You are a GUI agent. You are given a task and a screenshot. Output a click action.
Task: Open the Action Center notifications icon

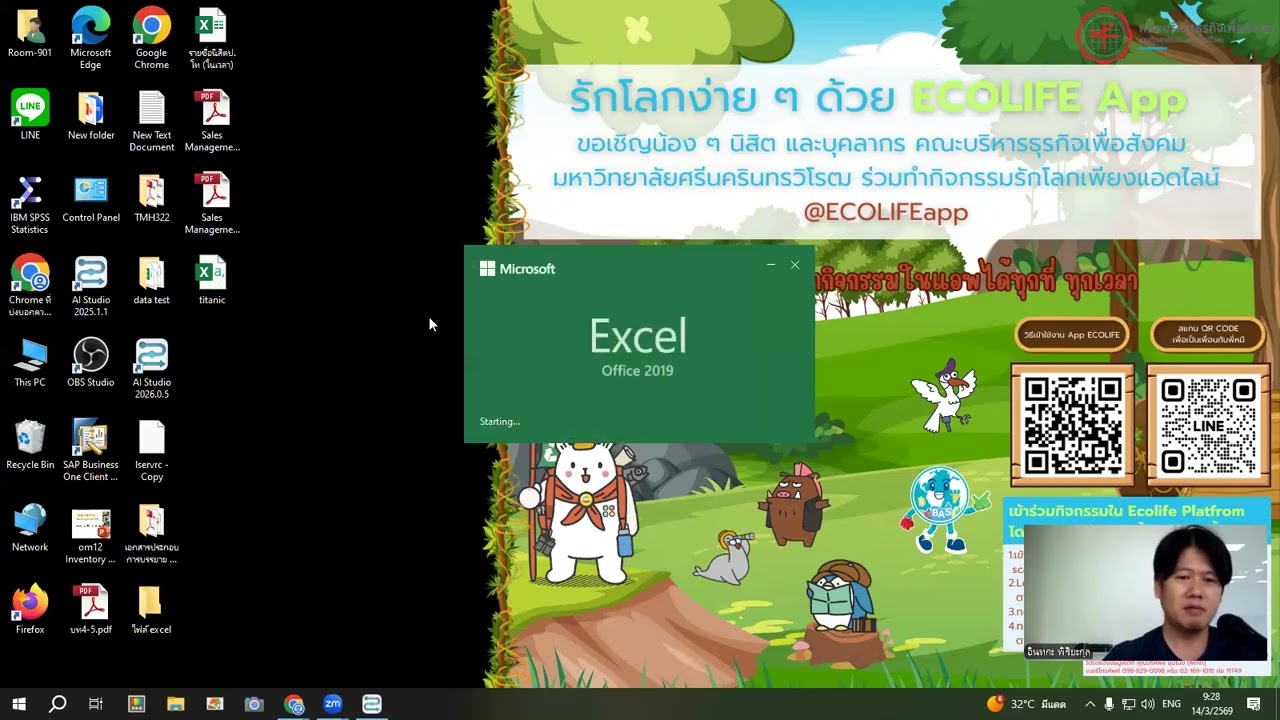(x=1254, y=704)
